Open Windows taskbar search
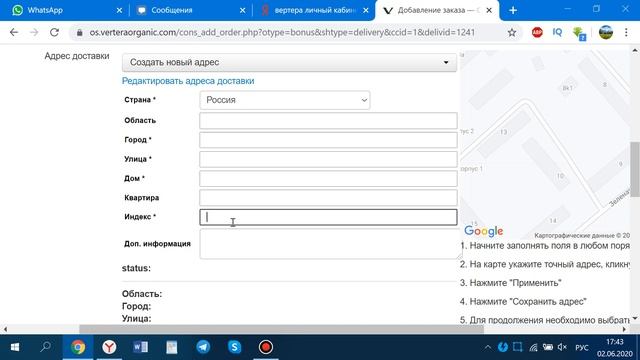This screenshot has height=360, width=640. click(x=46, y=347)
